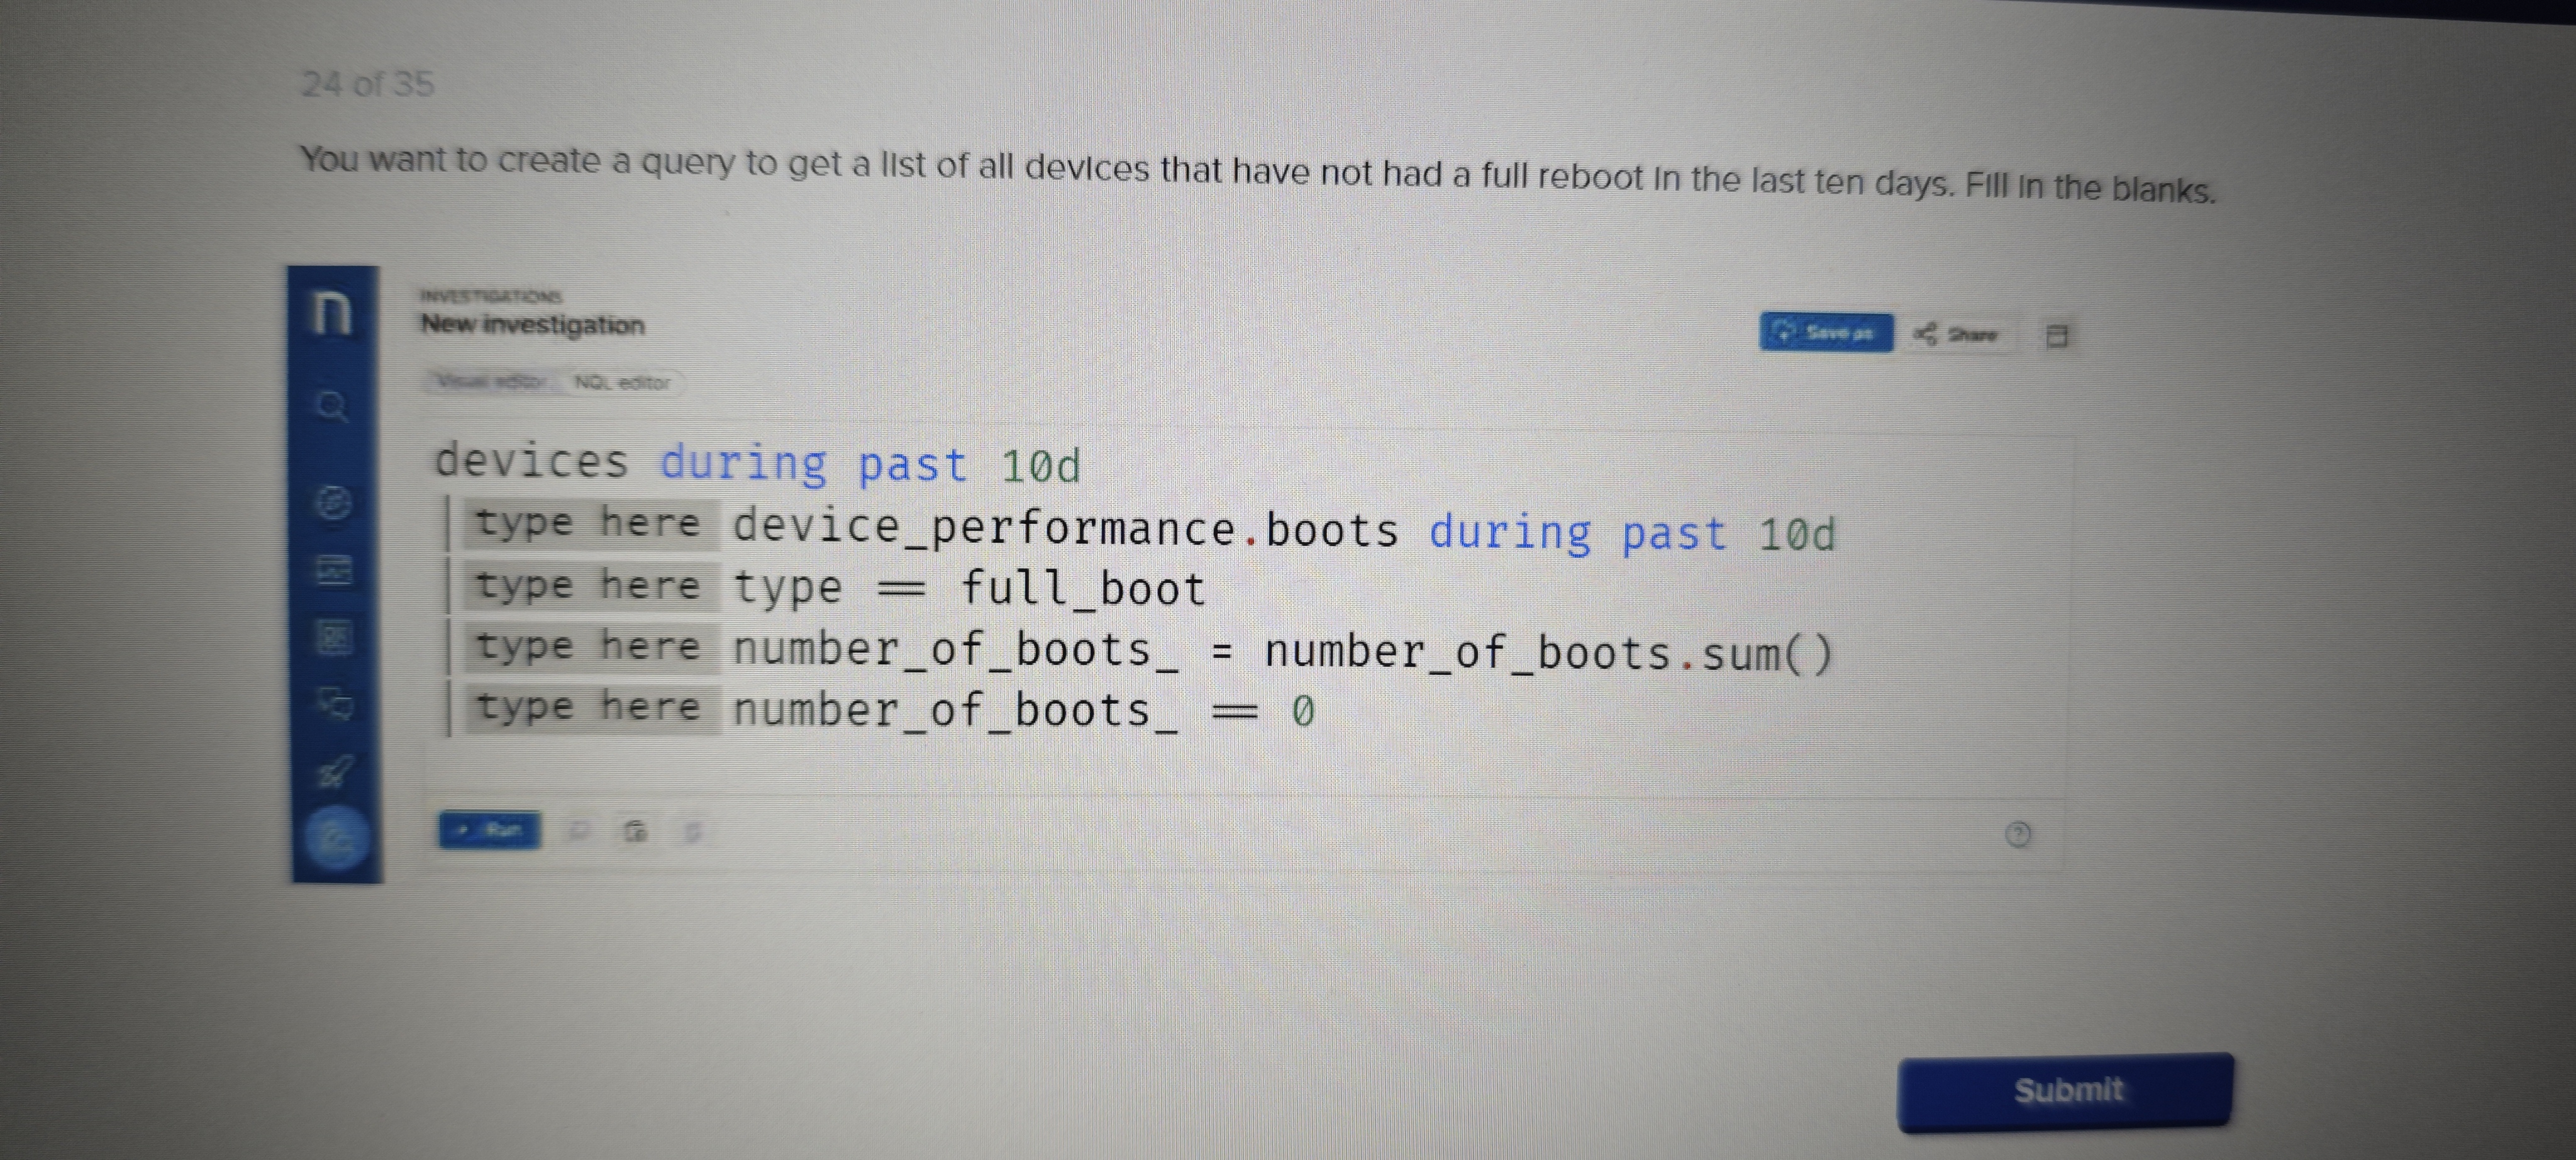The image size is (2576, 1160).
Task: Run the NQL query
Action: coord(490,829)
